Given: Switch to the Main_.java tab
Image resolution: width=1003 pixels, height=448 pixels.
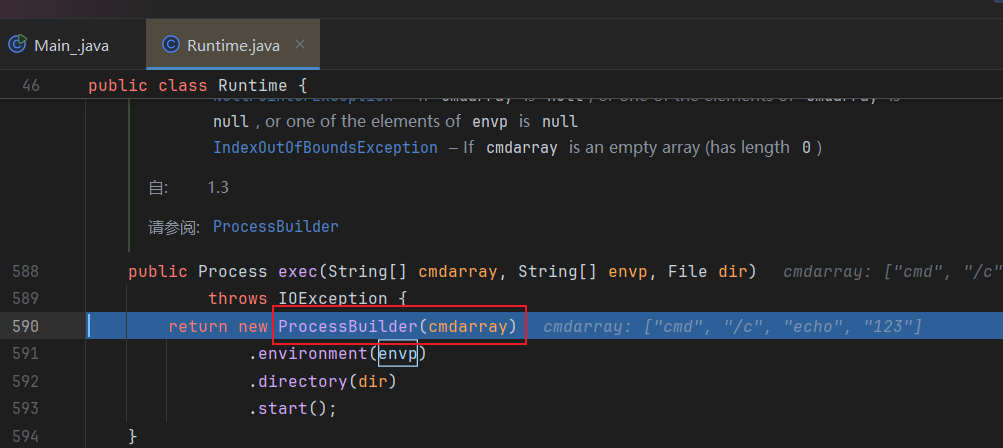Looking at the screenshot, I should tap(70, 46).
